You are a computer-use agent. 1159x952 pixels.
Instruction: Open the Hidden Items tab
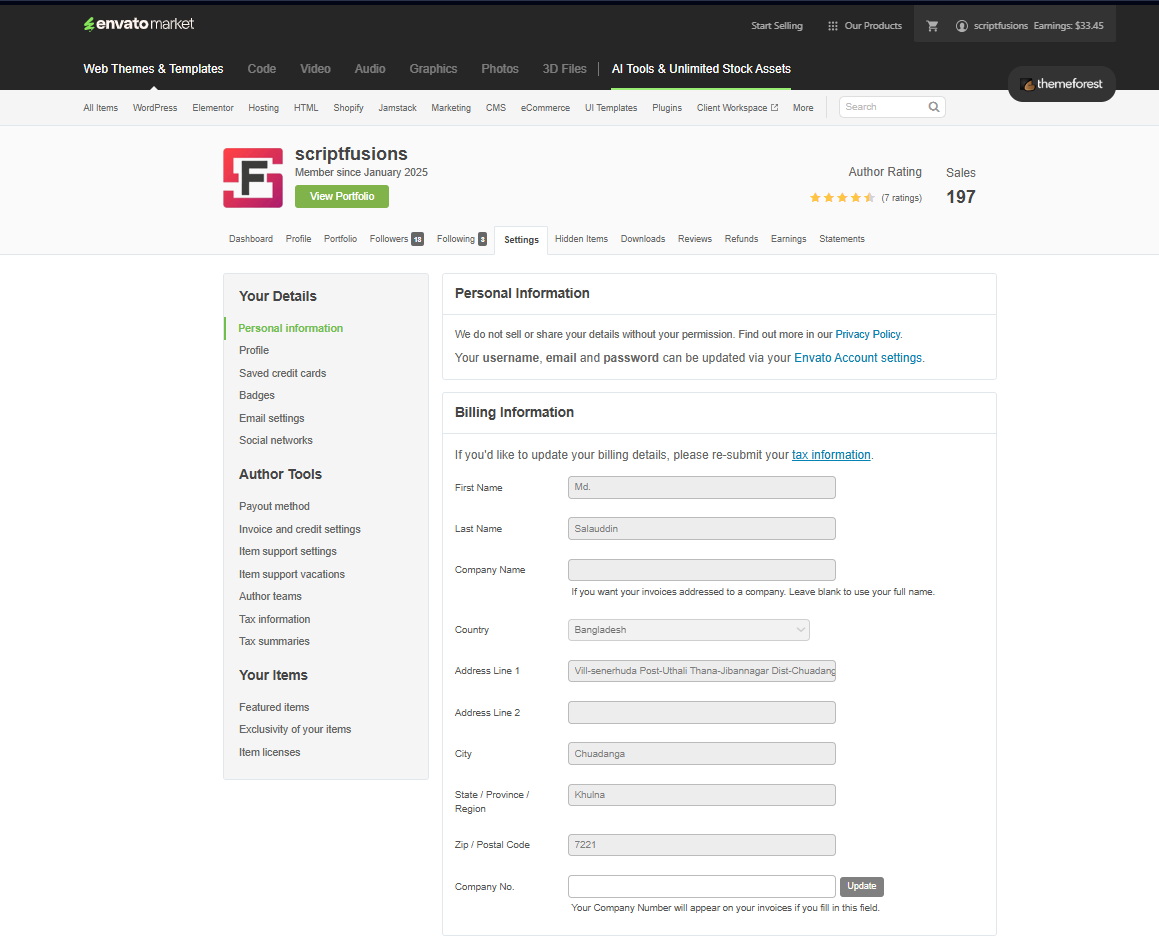click(x=581, y=239)
